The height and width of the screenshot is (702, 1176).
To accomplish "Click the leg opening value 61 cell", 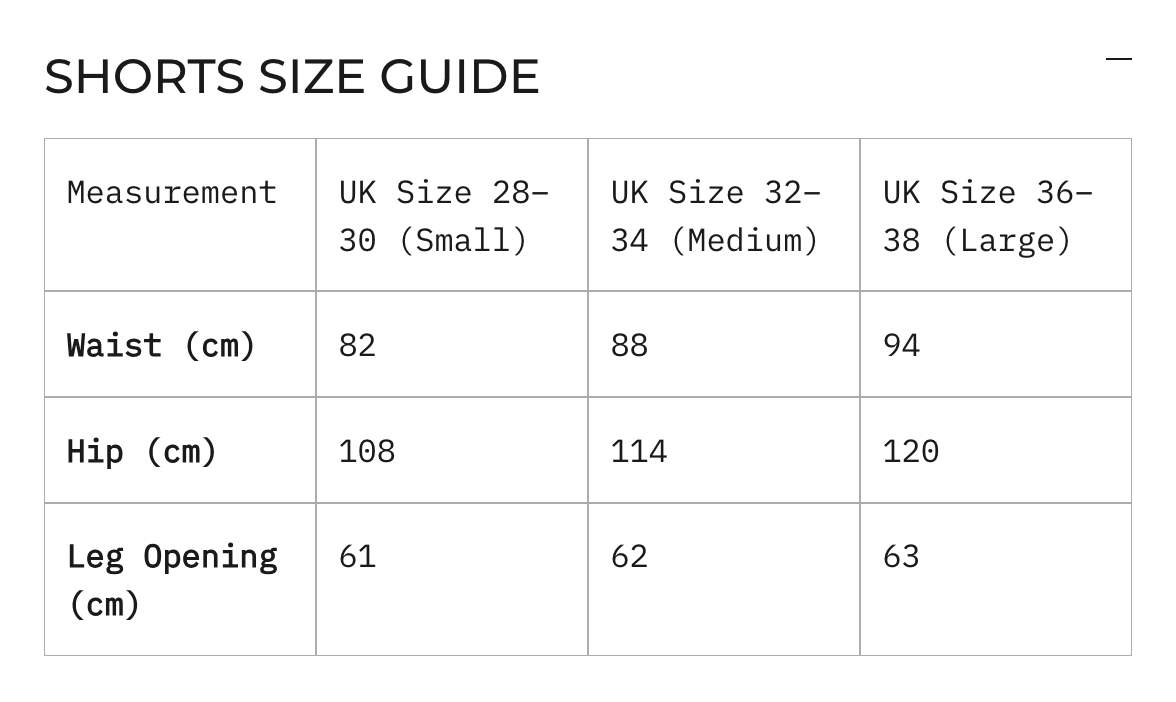I will (452, 580).
